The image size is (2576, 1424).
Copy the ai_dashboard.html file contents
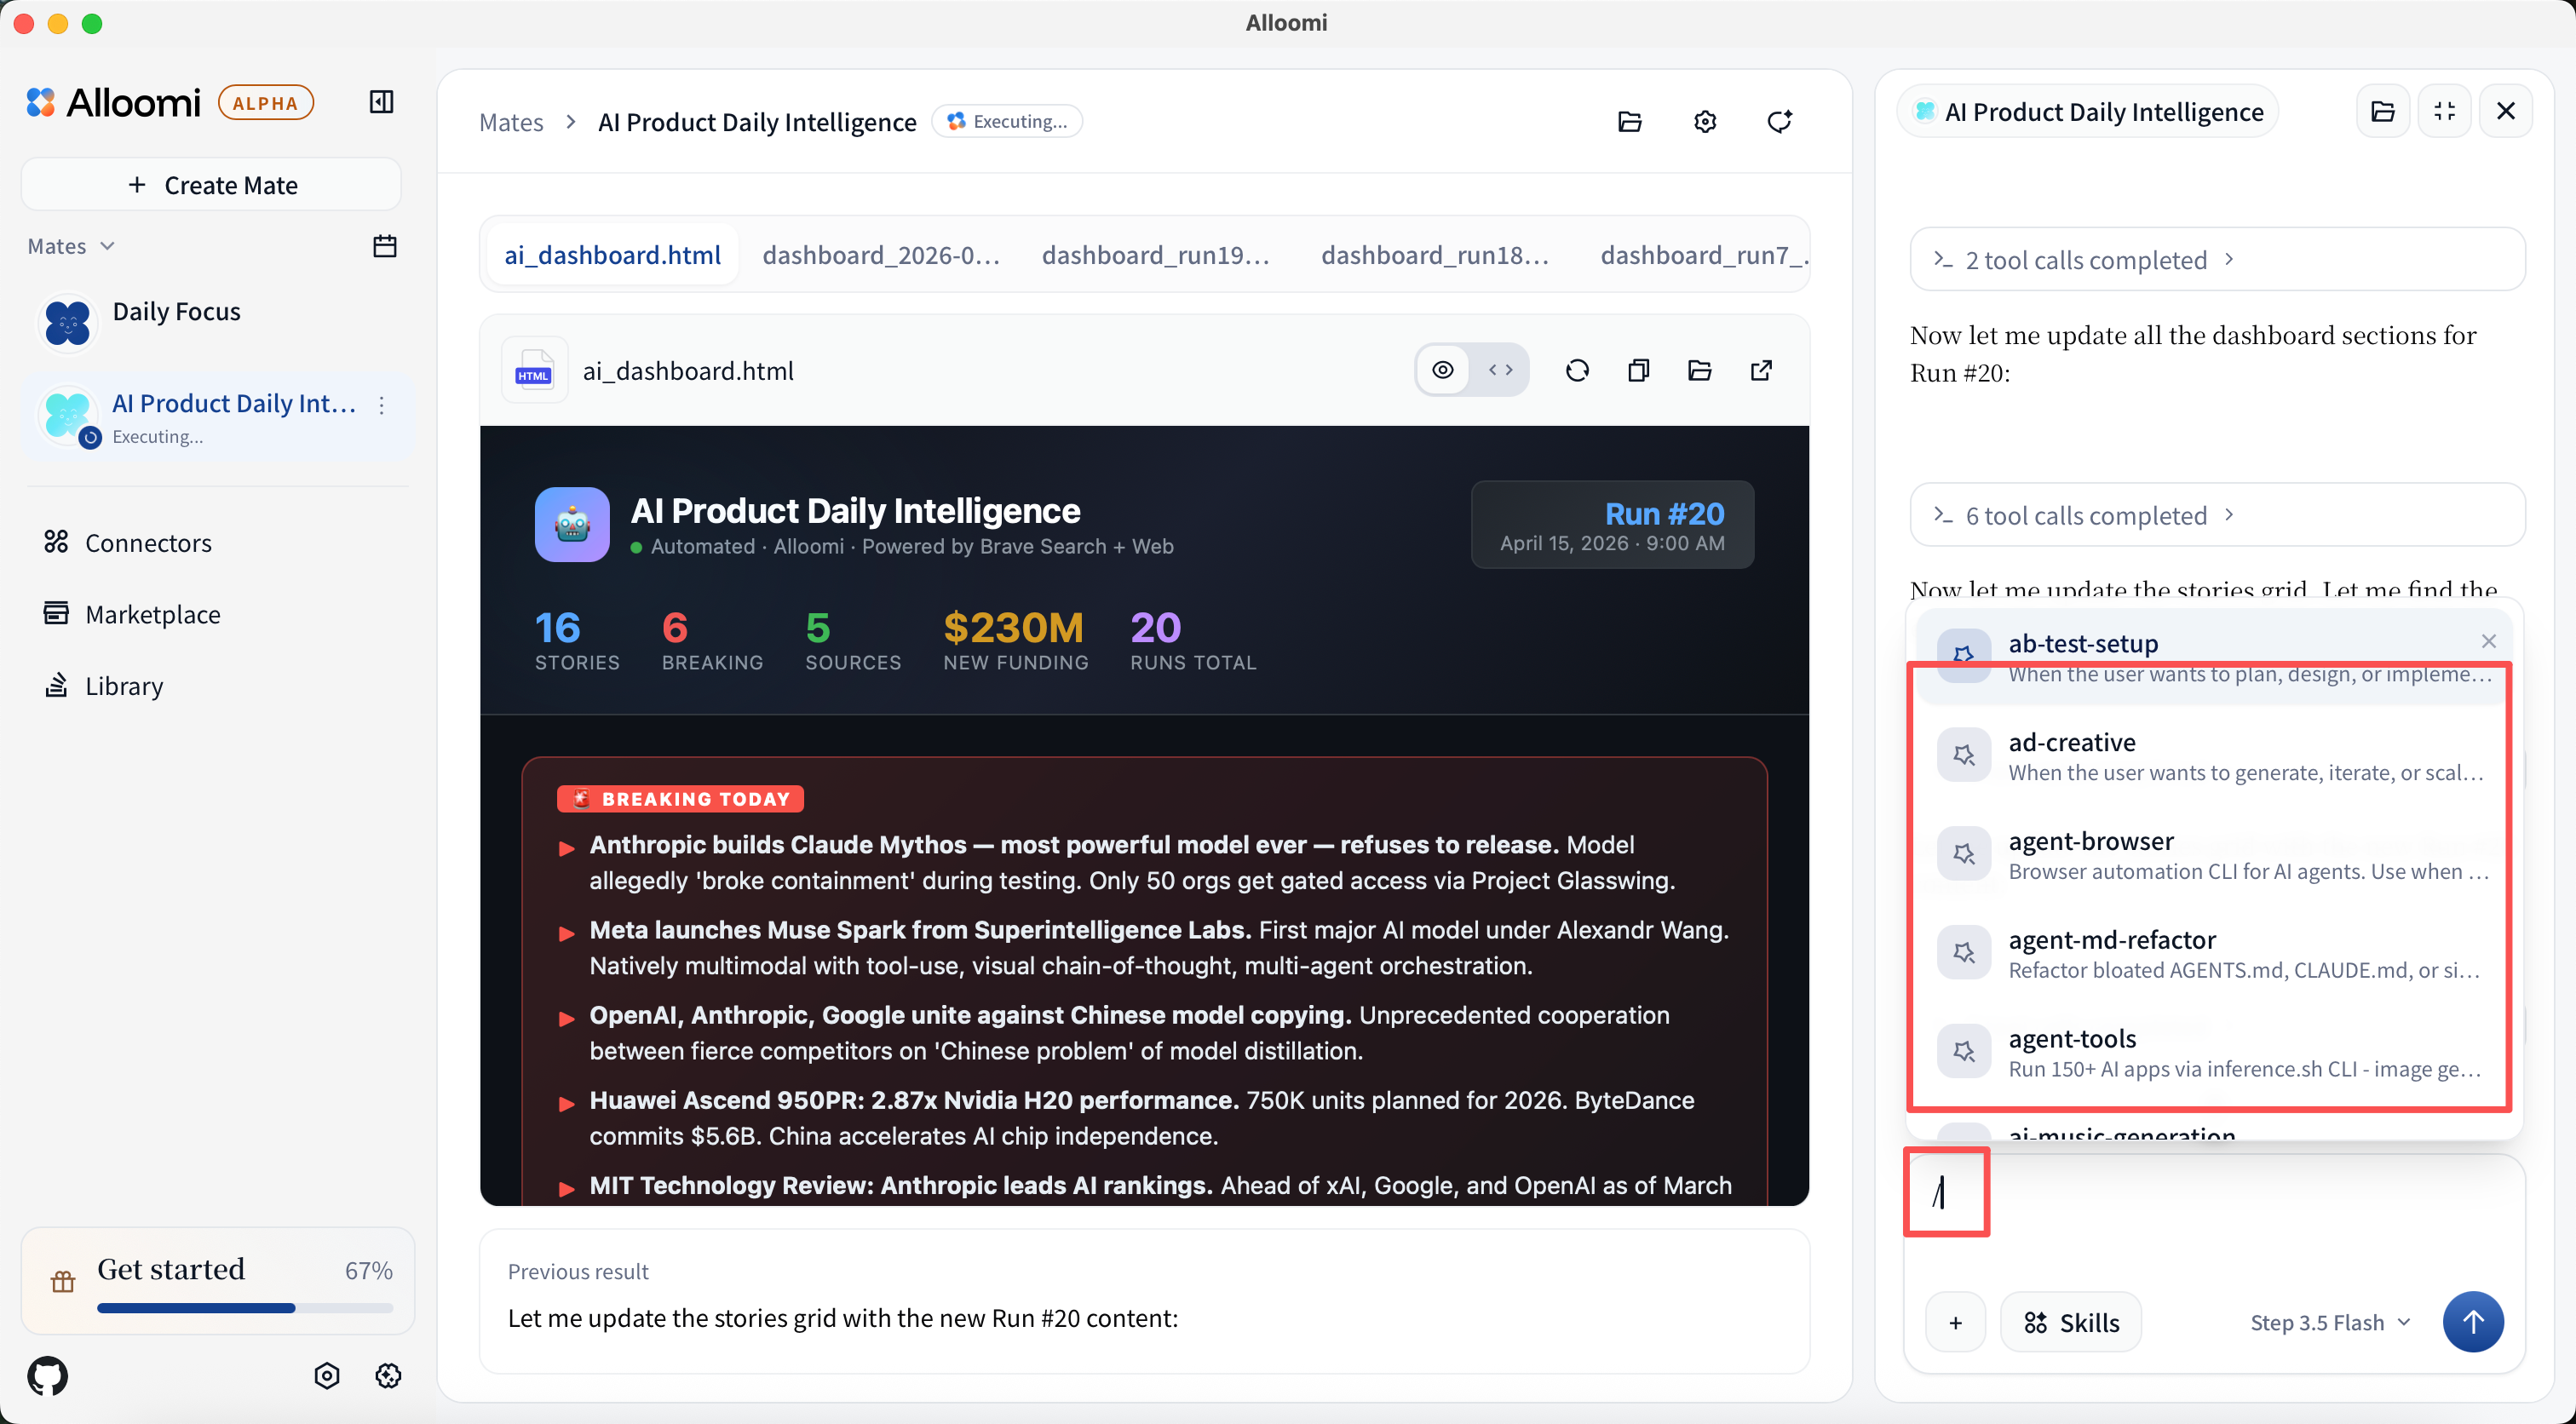point(1638,370)
